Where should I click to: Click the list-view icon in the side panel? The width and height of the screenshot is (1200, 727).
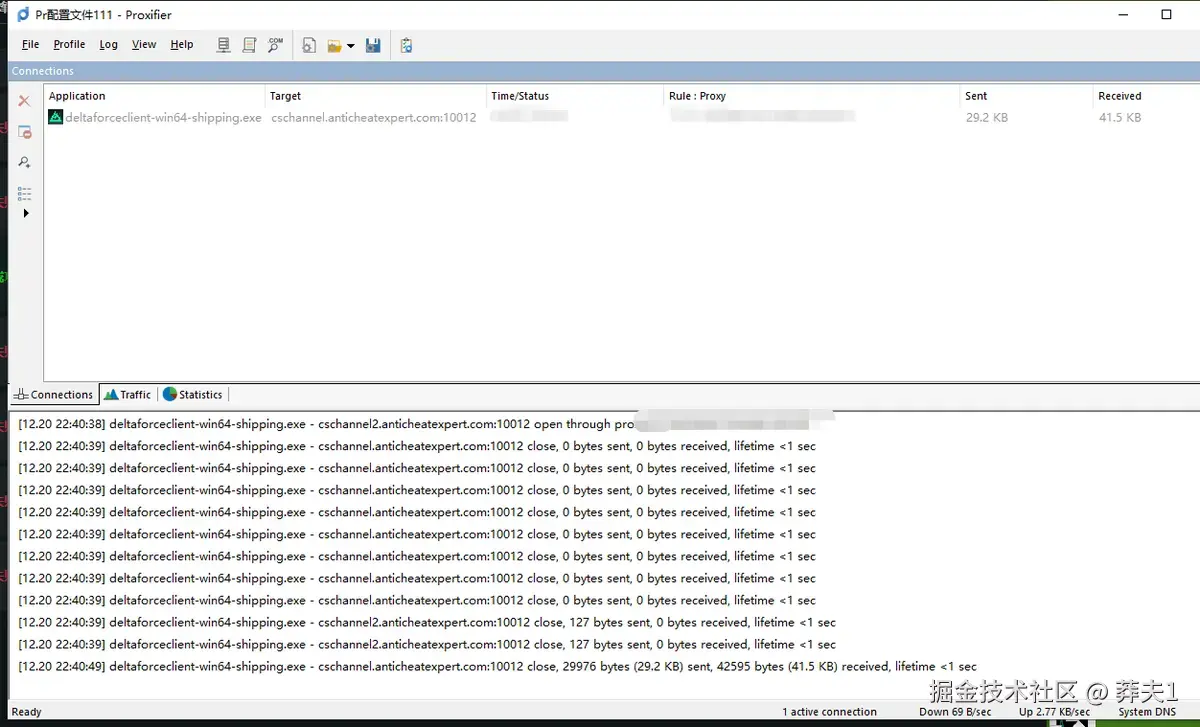[x=25, y=193]
